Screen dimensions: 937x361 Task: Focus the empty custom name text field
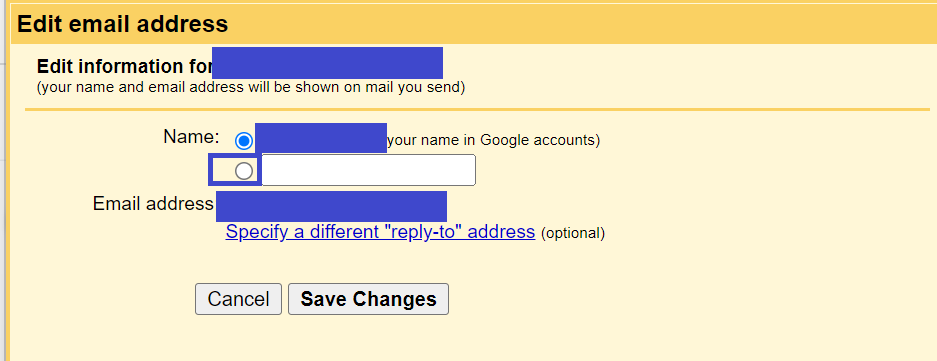tap(369, 170)
